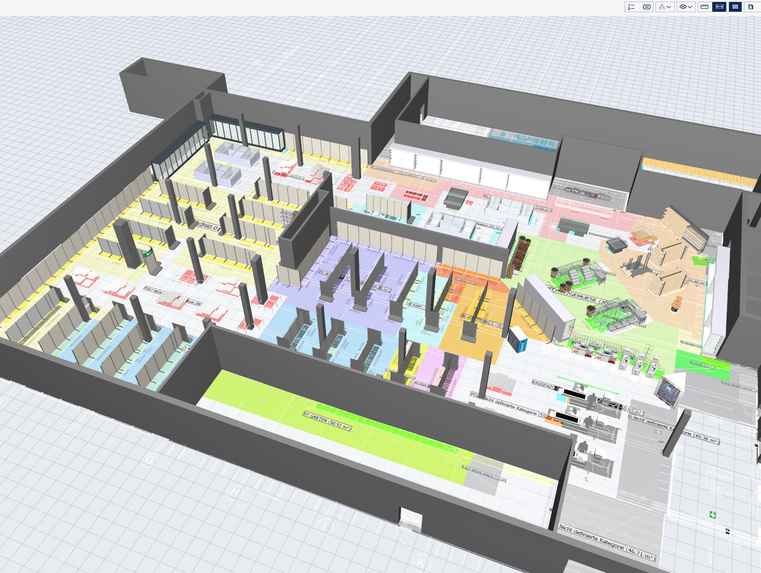Select the KASSENZ checkout zone label
This screenshot has height=573, width=761.
[x=543, y=386]
